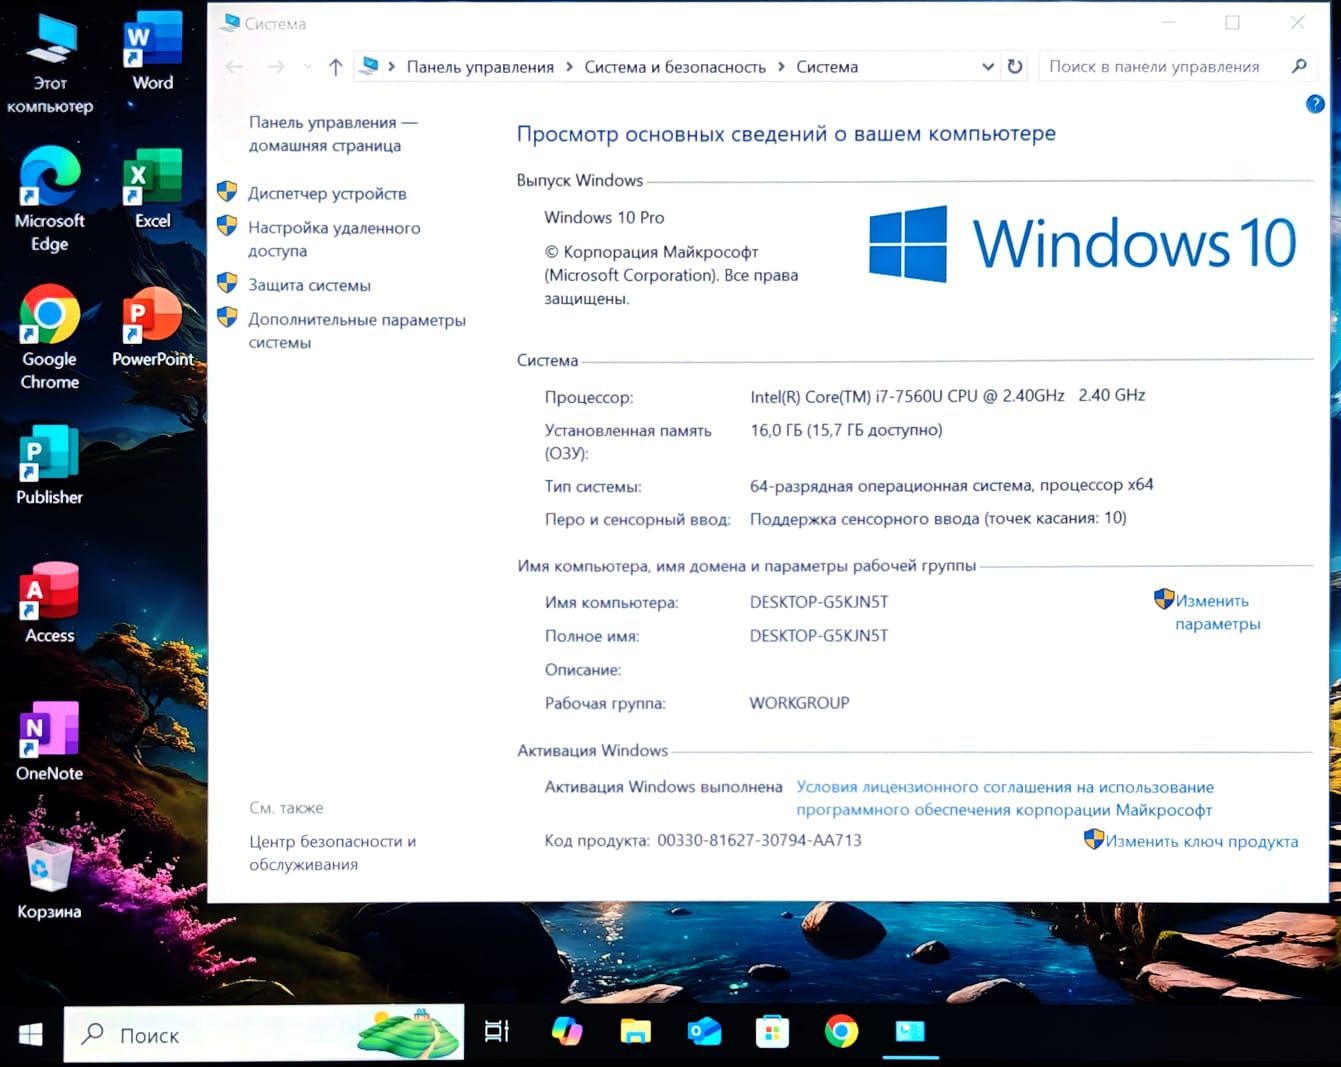Launch Outlook from the taskbar
The width and height of the screenshot is (1341, 1067).
click(704, 1032)
